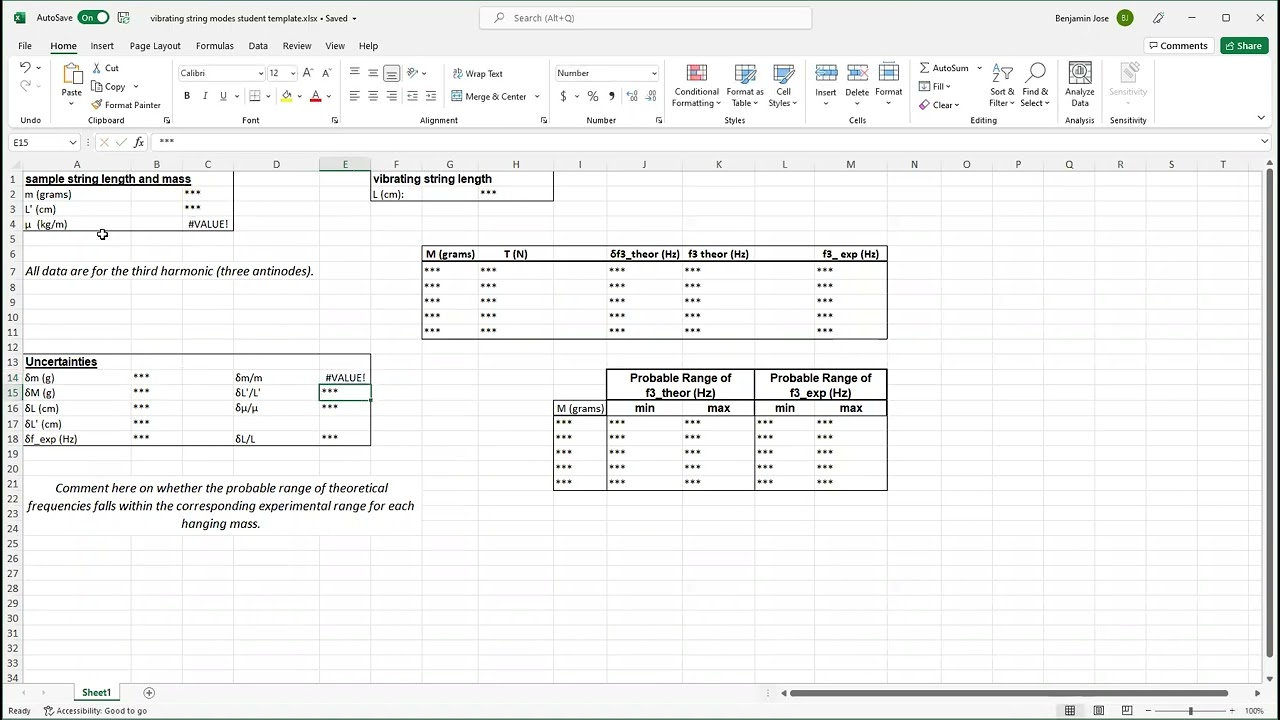Toggle bottom vertical alignment
This screenshot has width=1280, height=720.
coord(391,73)
